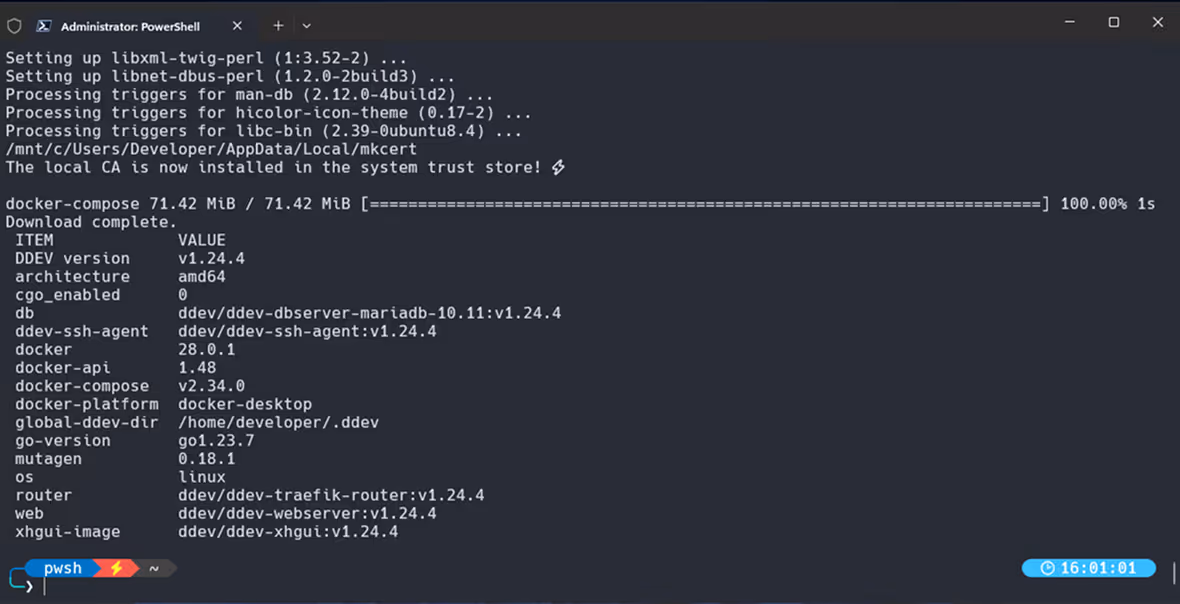Click the tilde home directory prompt segment
1180x604 pixels.
[x=154, y=569]
